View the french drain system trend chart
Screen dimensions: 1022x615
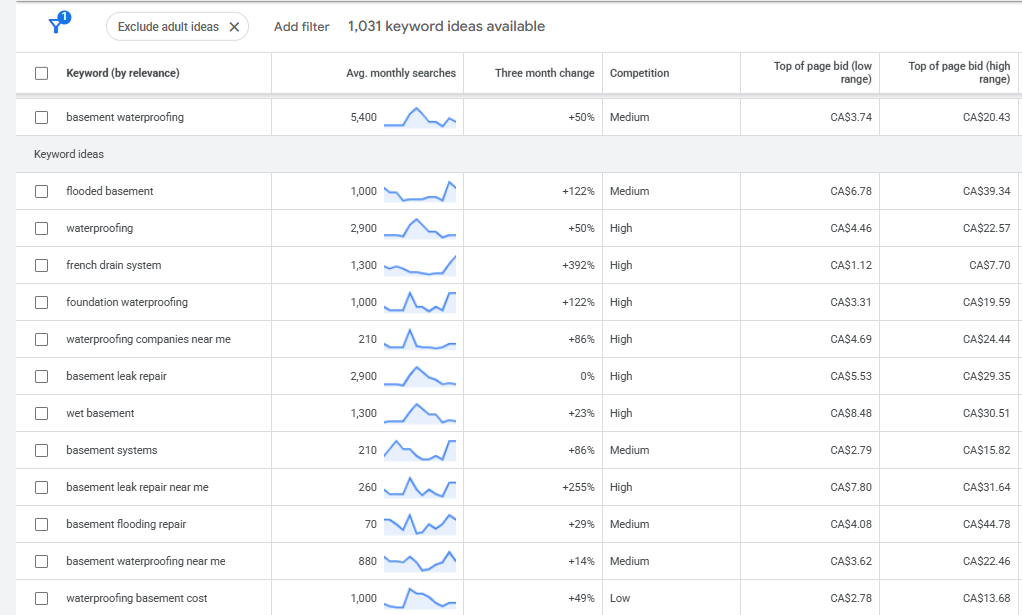point(420,265)
